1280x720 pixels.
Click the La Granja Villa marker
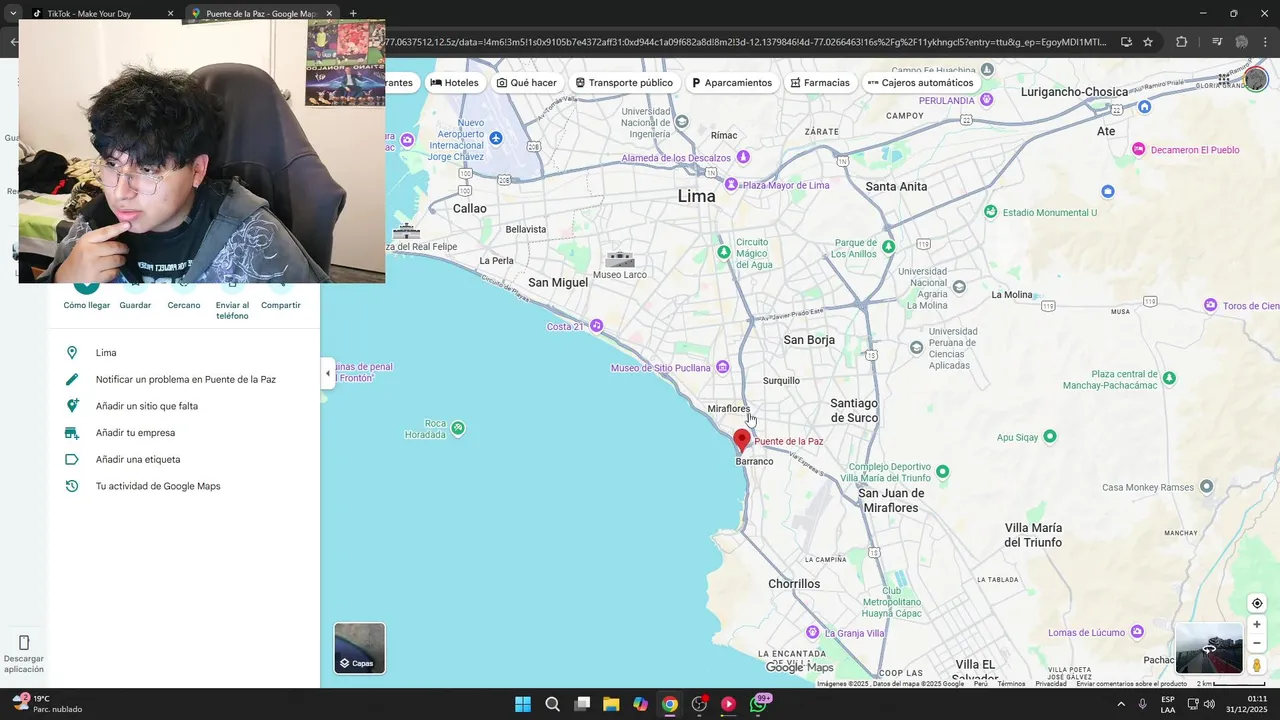tap(813, 632)
